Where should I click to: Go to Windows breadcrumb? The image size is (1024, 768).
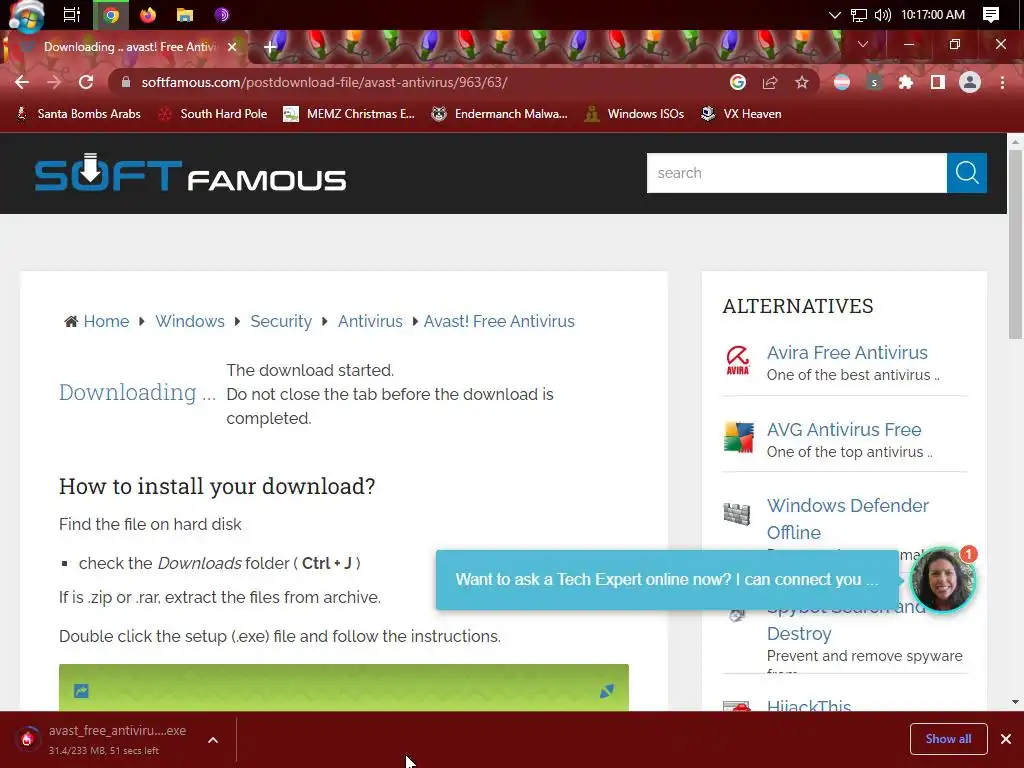click(x=189, y=321)
